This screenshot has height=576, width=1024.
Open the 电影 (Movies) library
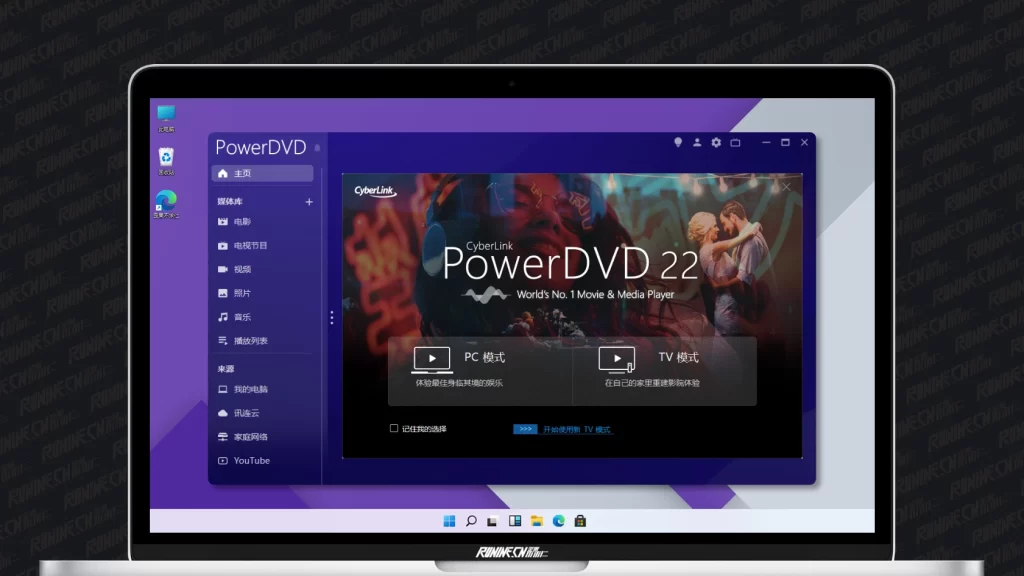click(x=241, y=222)
